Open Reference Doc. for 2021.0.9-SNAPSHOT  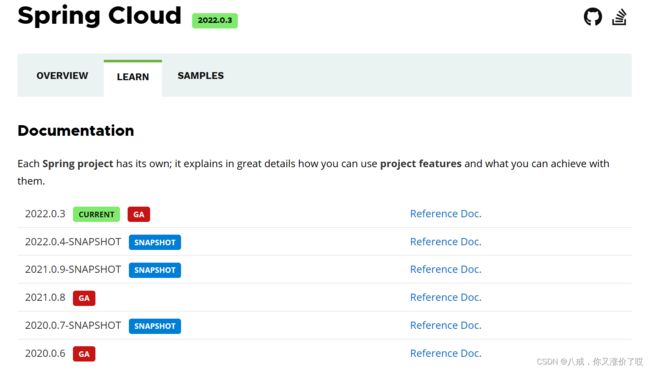446,269
